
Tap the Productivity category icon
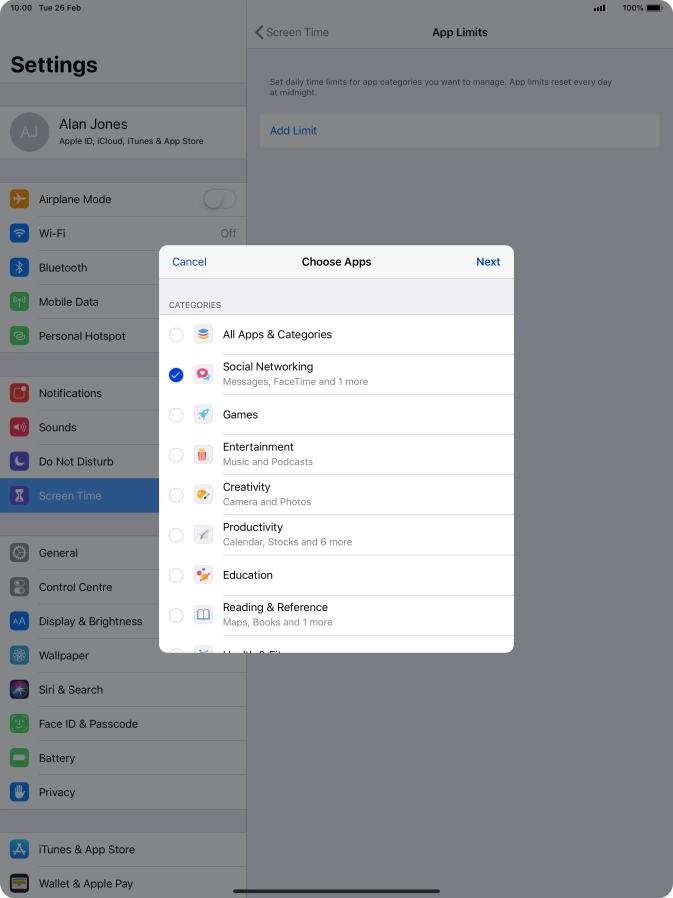click(203, 535)
